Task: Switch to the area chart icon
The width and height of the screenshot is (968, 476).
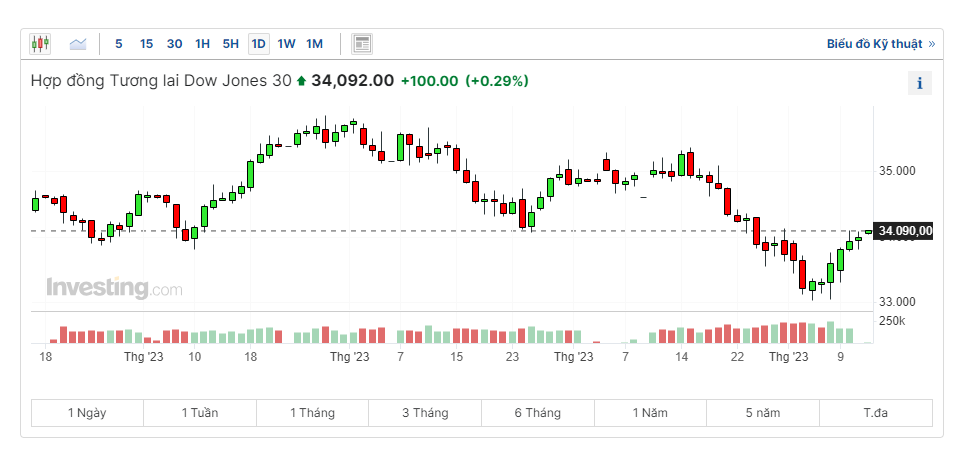Action: coord(78,44)
